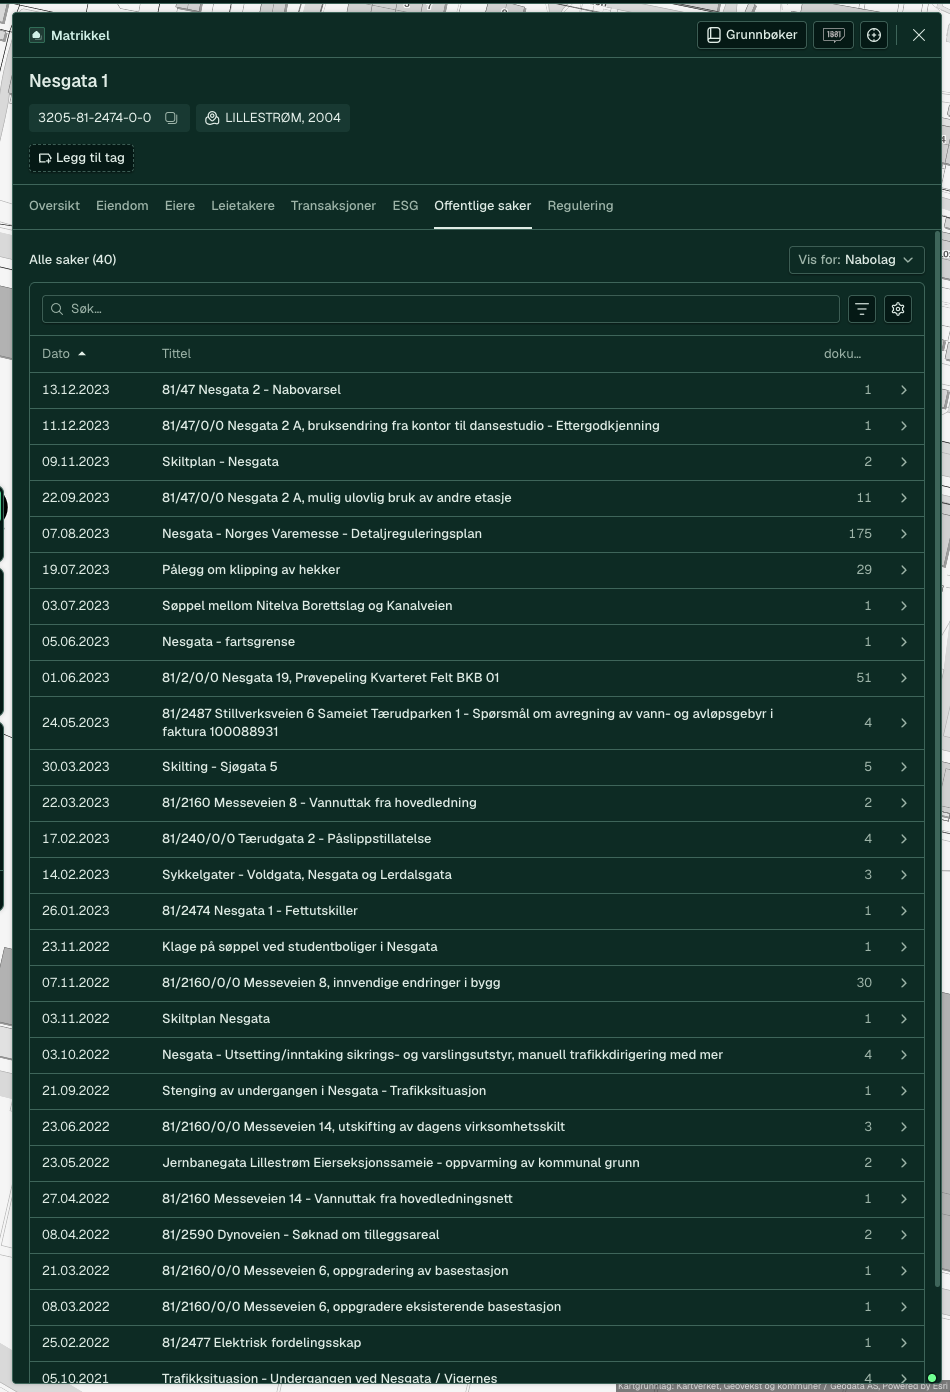950x1392 pixels.
Task: Open Grunnbøker button
Action: (x=752, y=35)
